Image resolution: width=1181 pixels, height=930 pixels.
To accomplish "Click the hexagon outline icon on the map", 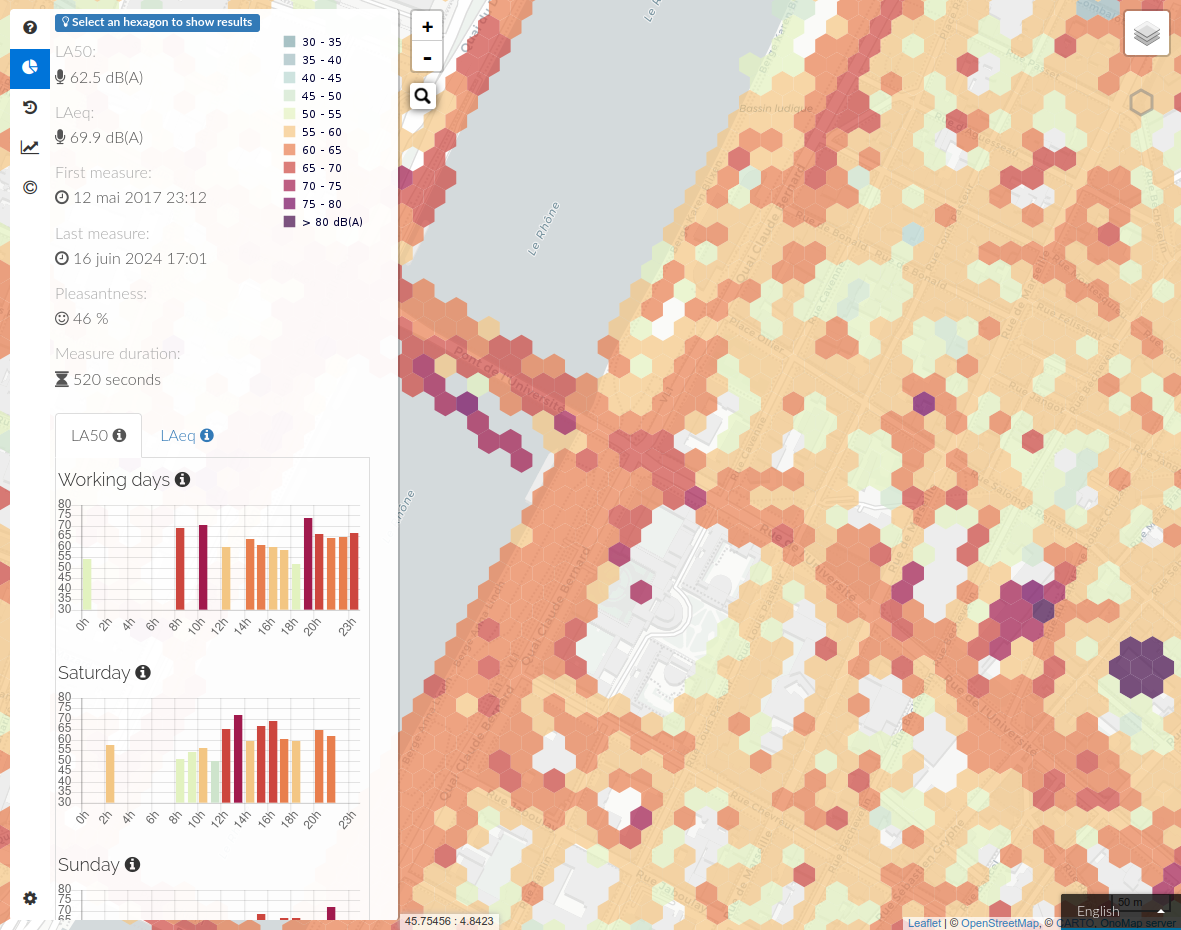I will [1141, 102].
